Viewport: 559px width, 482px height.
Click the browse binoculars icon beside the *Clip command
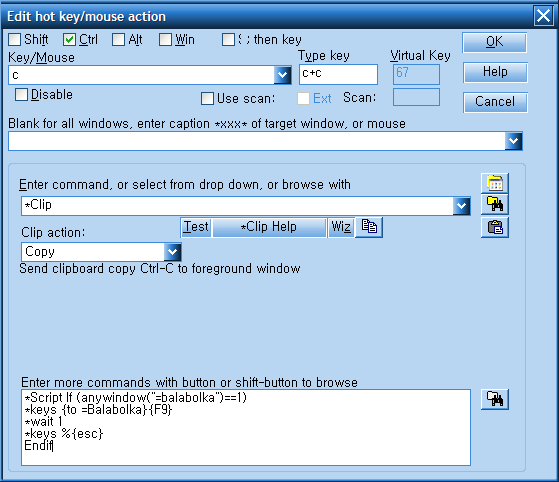[x=495, y=204]
